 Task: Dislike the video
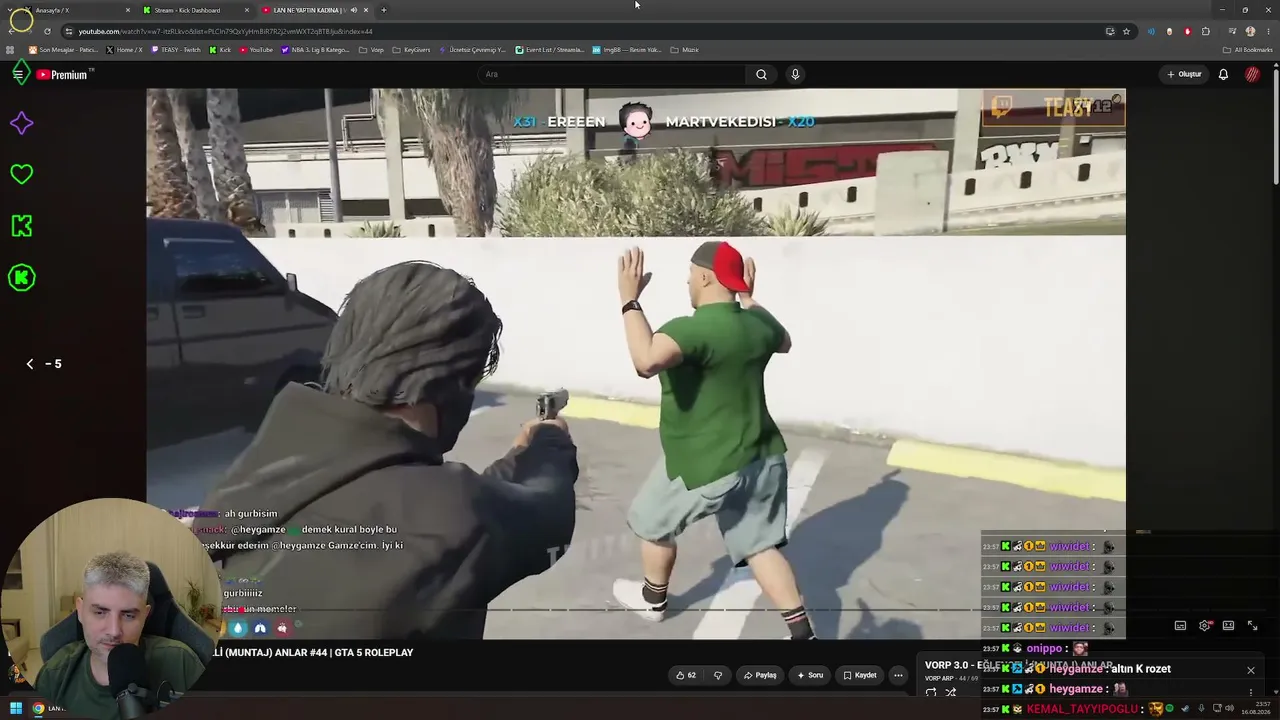point(717,675)
